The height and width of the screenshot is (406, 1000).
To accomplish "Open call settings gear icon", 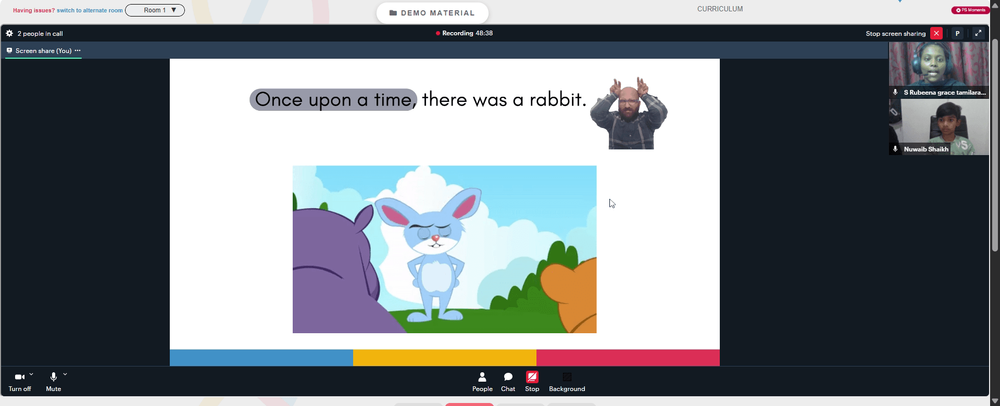I will [x=10, y=33].
